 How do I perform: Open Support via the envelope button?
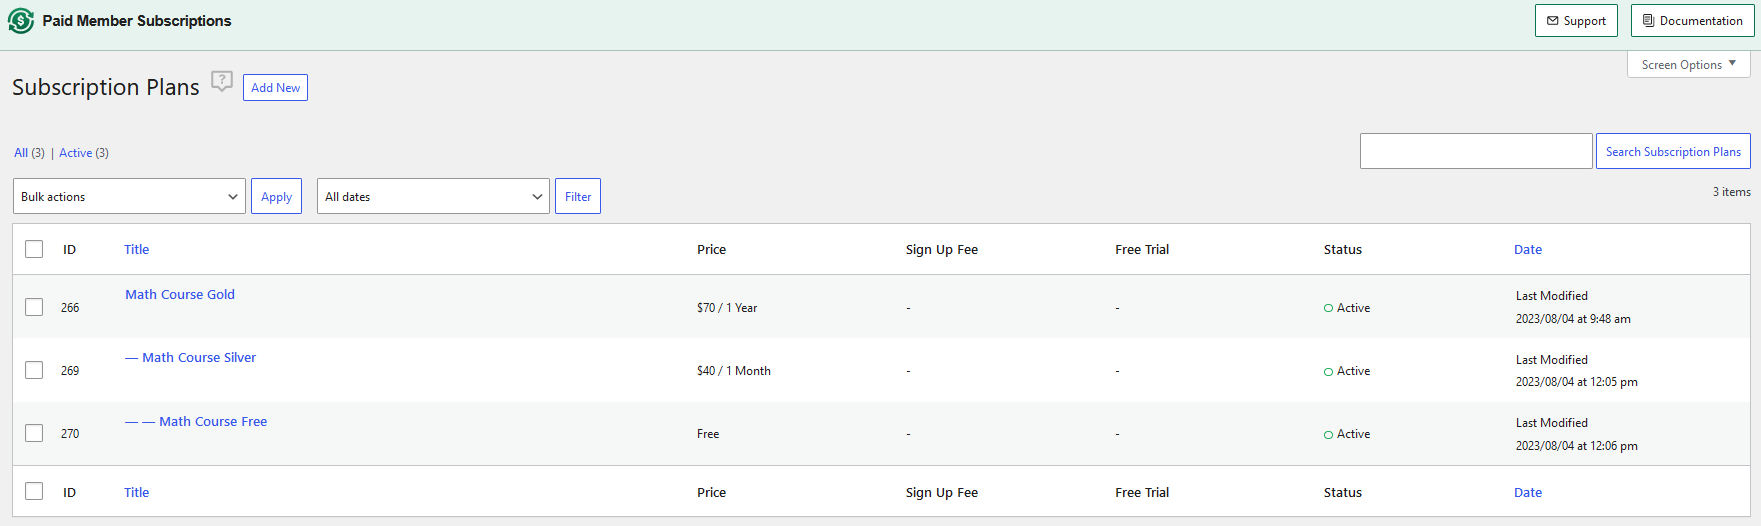click(x=1576, y=21)
